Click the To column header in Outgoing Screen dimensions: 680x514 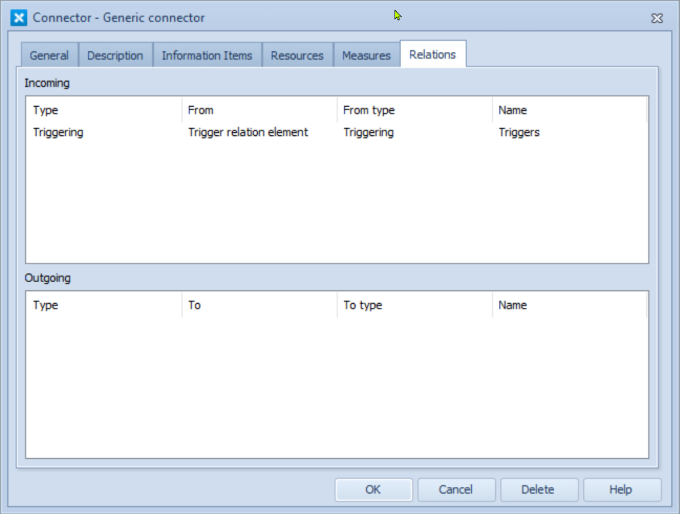click(259, 305)
